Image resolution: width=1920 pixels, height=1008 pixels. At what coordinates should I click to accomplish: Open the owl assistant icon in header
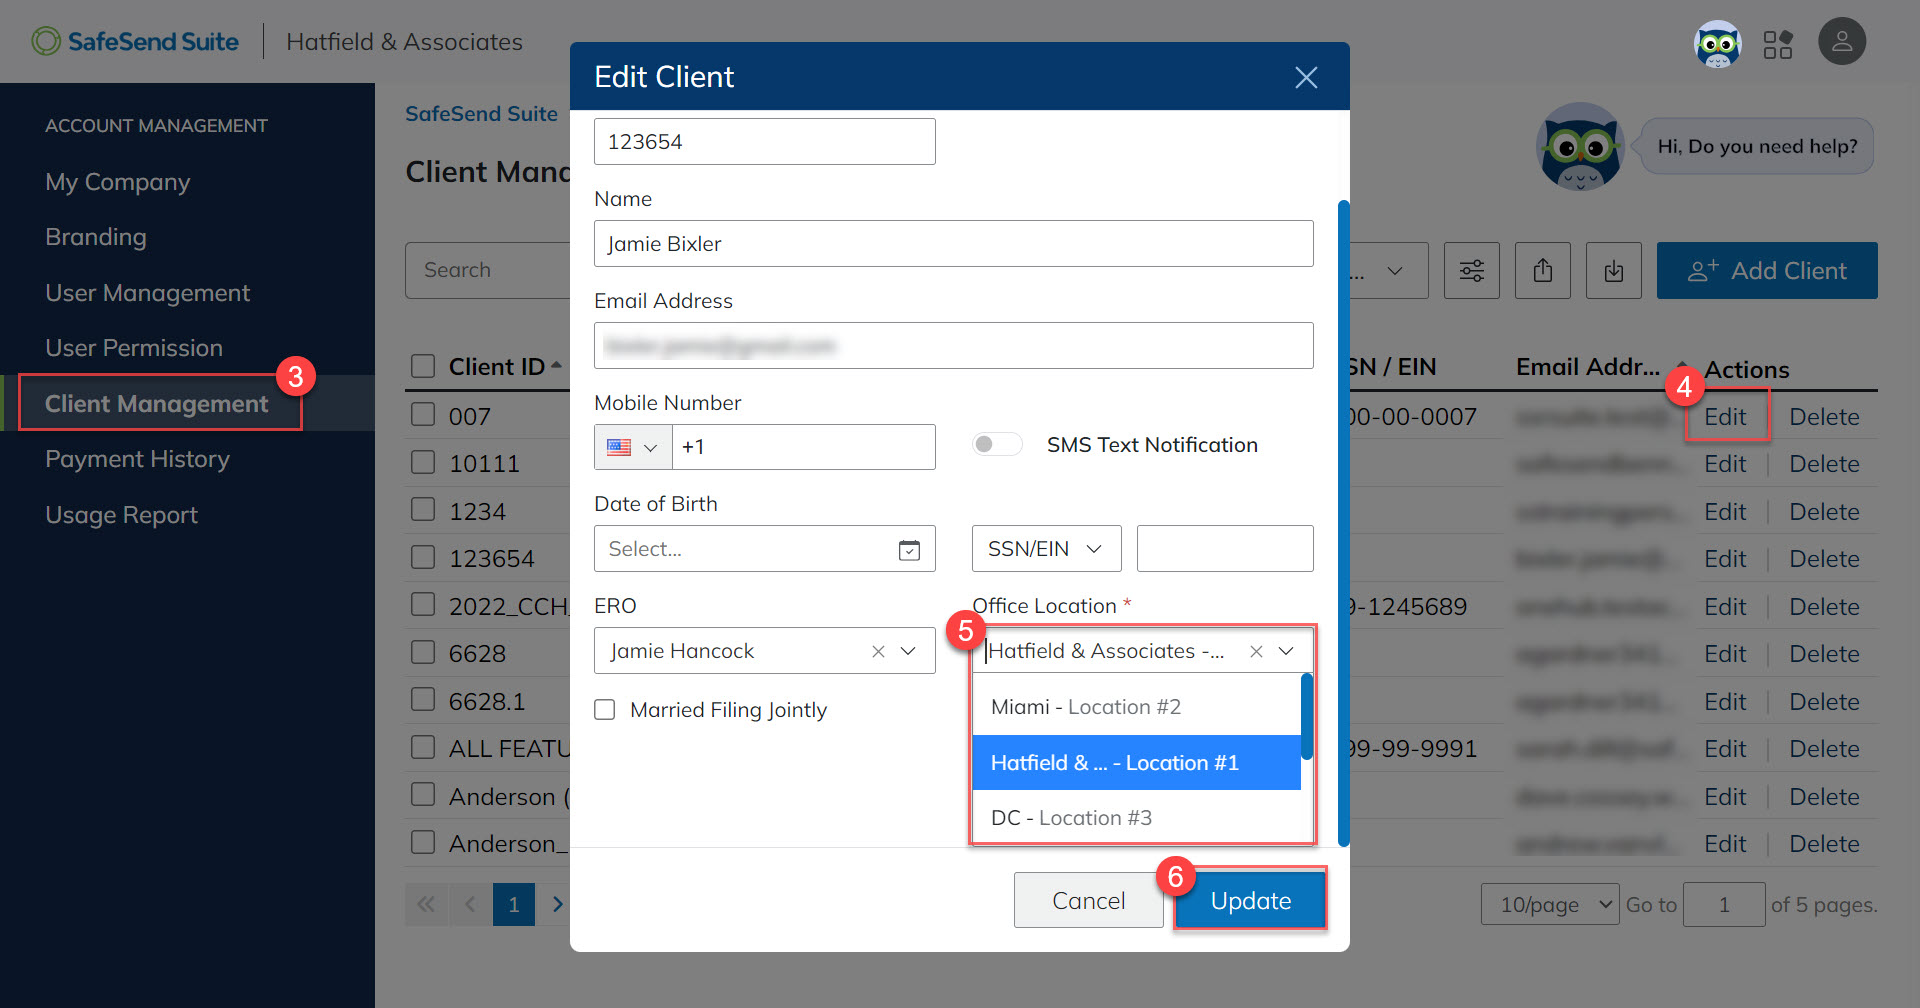(1717, 44)
